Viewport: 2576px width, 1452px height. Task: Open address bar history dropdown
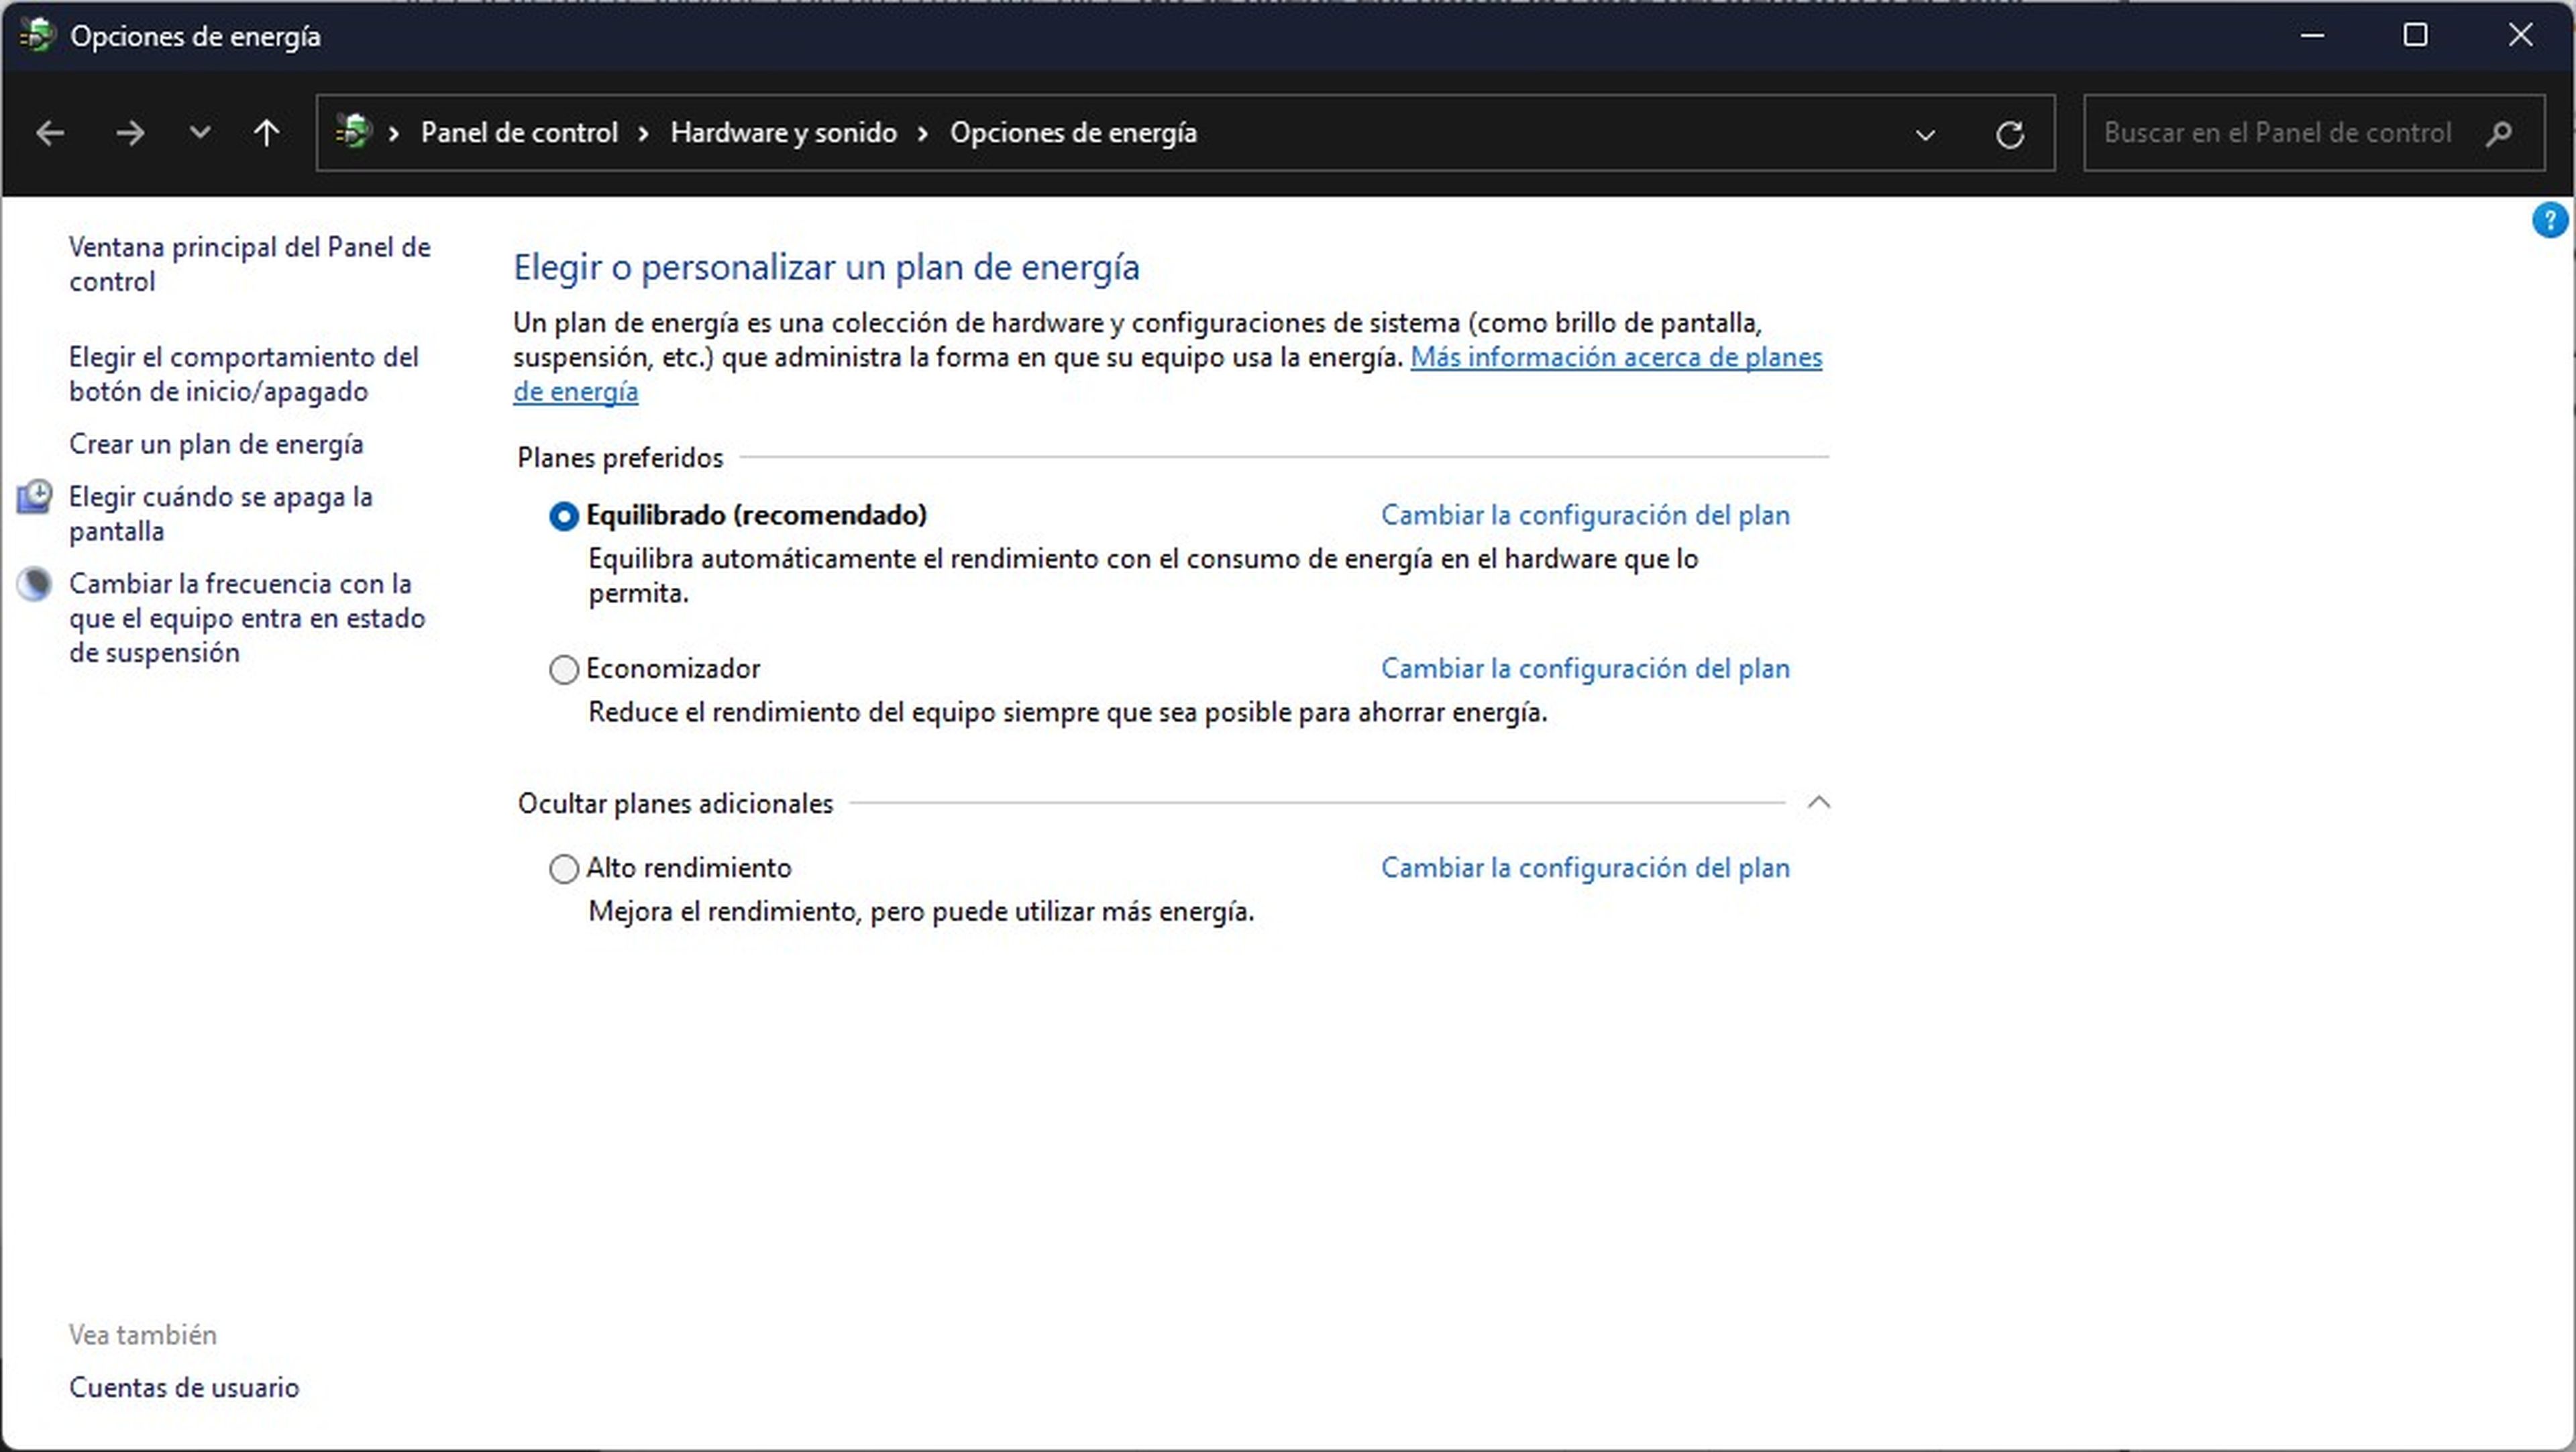point(1925,134)
